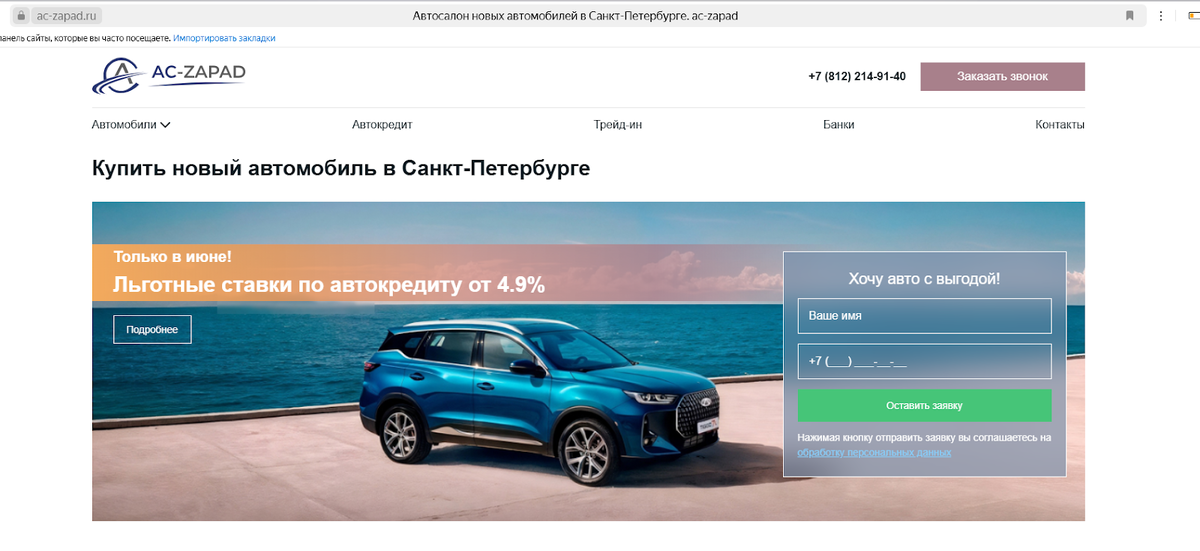The width and height of the screenshot is (1200, 551).
Task: Open the Автокредит menu item
Action: (x=382, y=125)
